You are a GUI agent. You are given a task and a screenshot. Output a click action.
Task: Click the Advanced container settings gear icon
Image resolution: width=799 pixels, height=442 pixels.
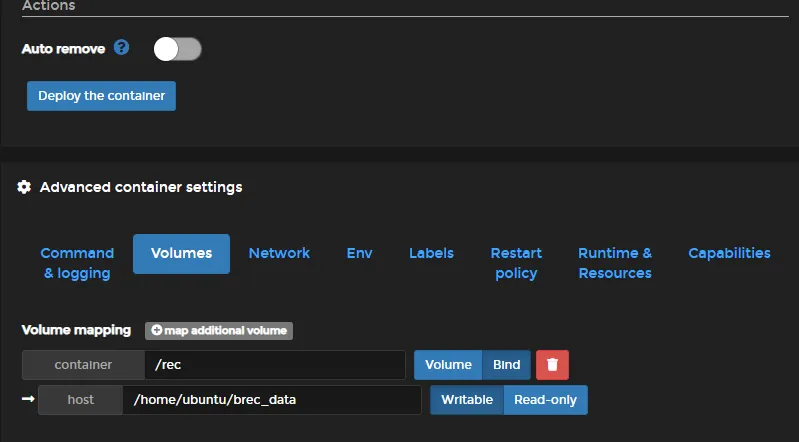click(25, 187)
